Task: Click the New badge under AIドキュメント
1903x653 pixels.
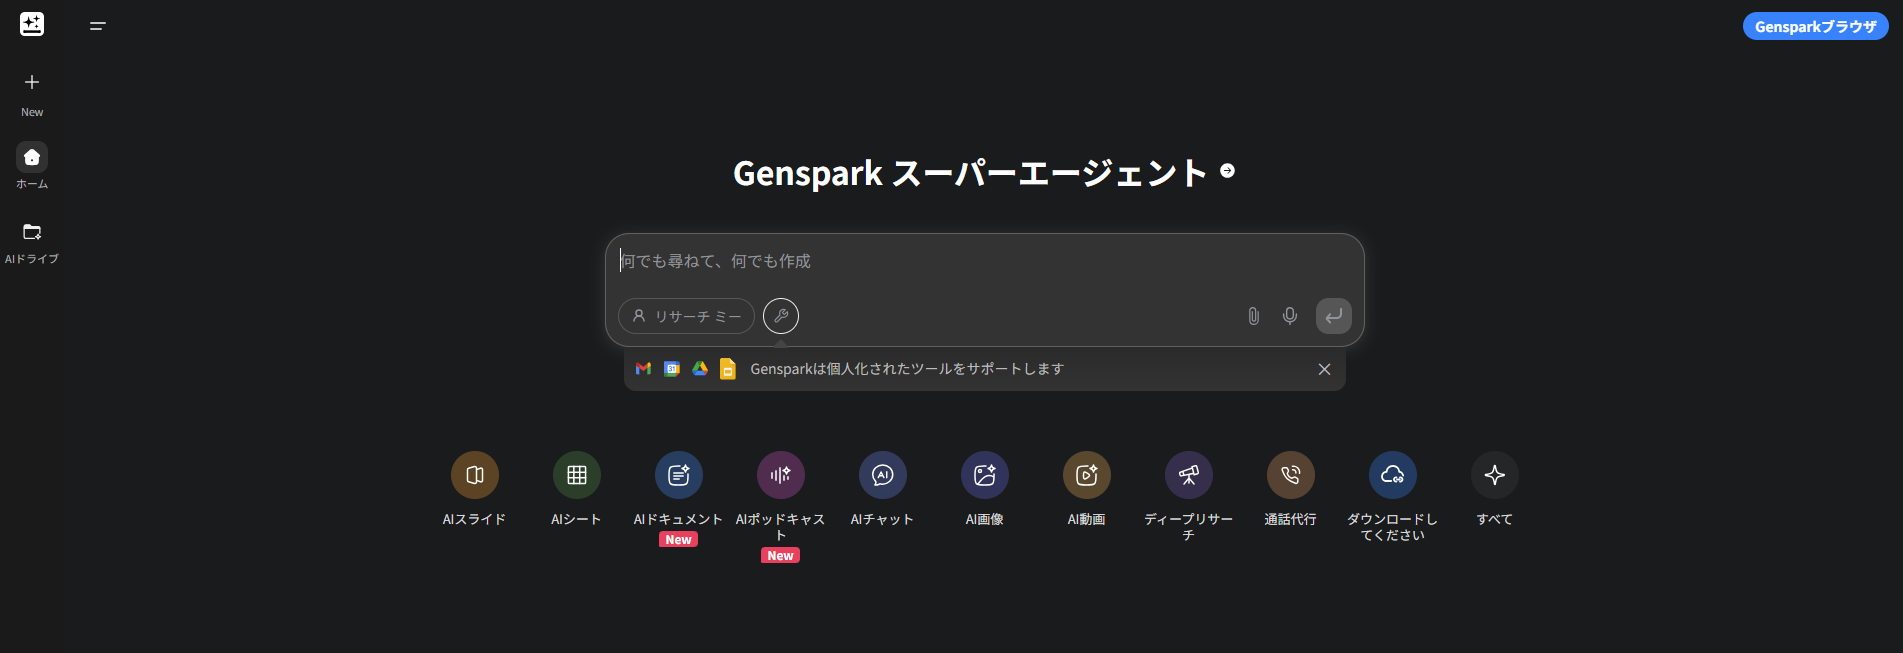Action: pyautogui.click(x=679, y=540)
